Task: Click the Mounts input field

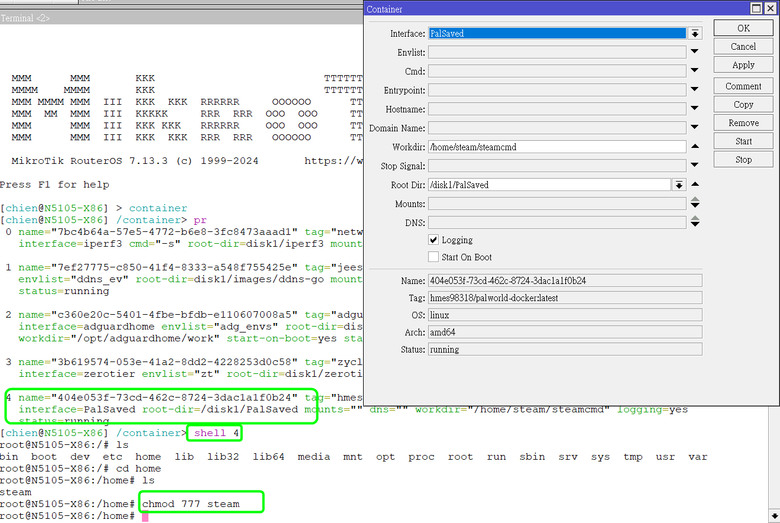Action: coord(557,204)
